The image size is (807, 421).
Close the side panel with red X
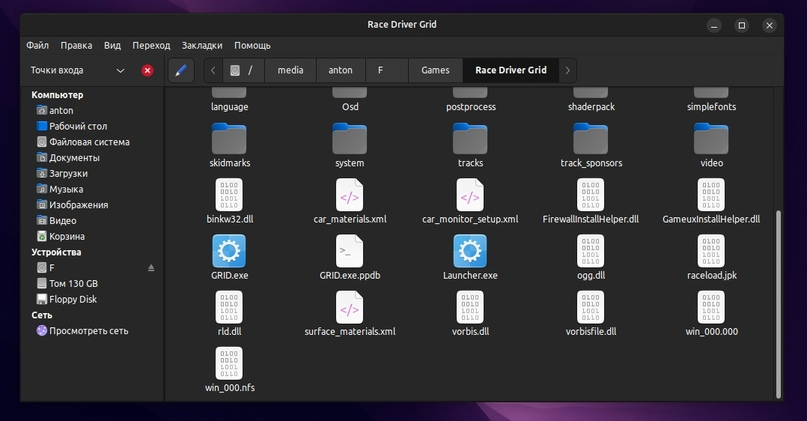pos(147,71)
